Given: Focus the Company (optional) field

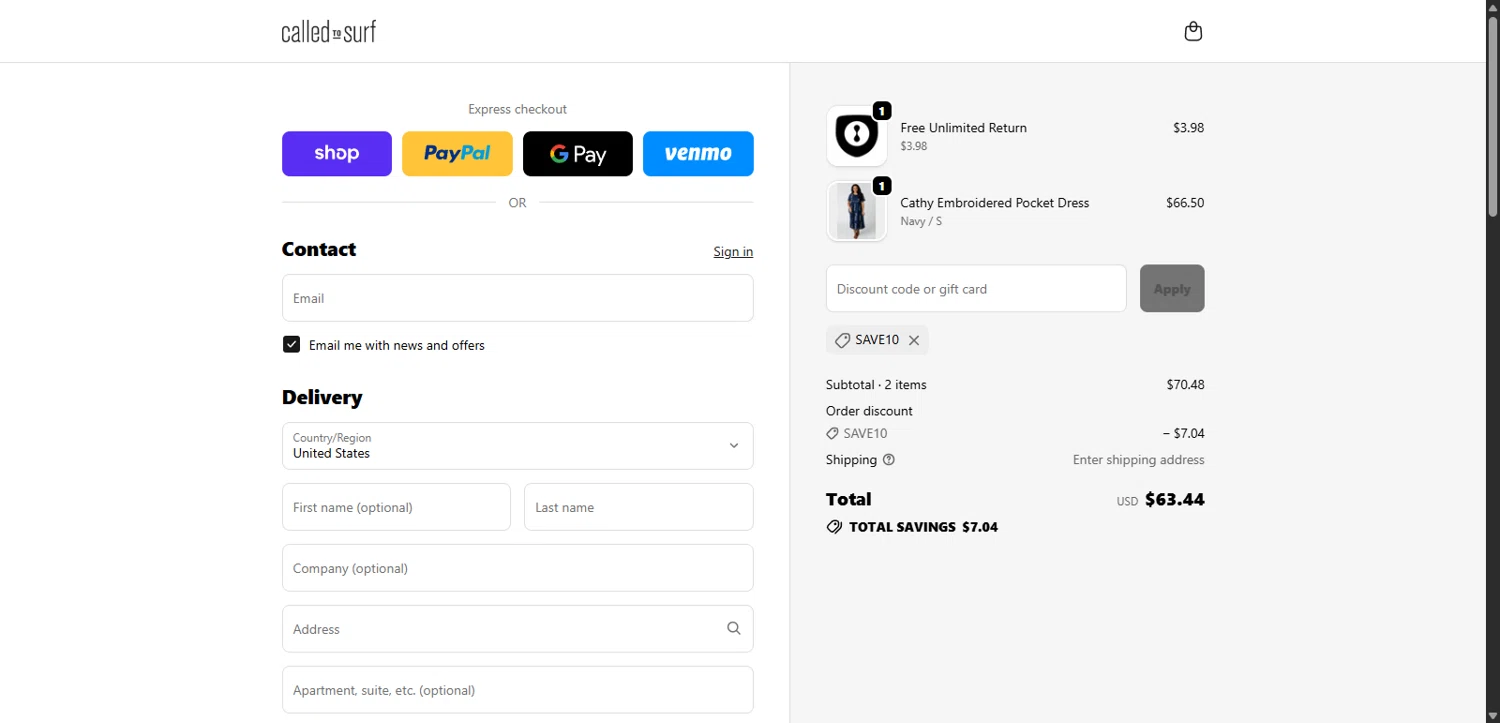Looking at the screenshot, I should 517,568.
